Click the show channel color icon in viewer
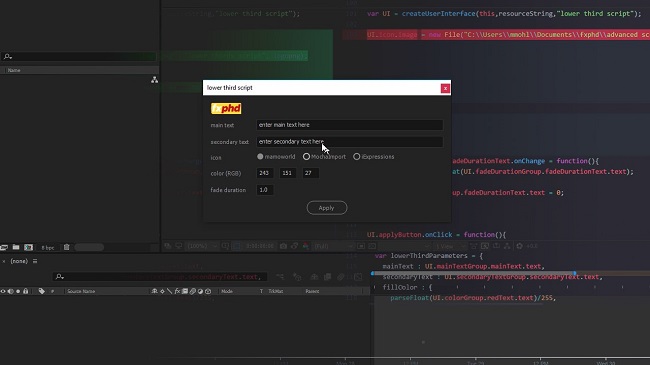The width and height of the screenshot is (650, 365). point(306,246)
